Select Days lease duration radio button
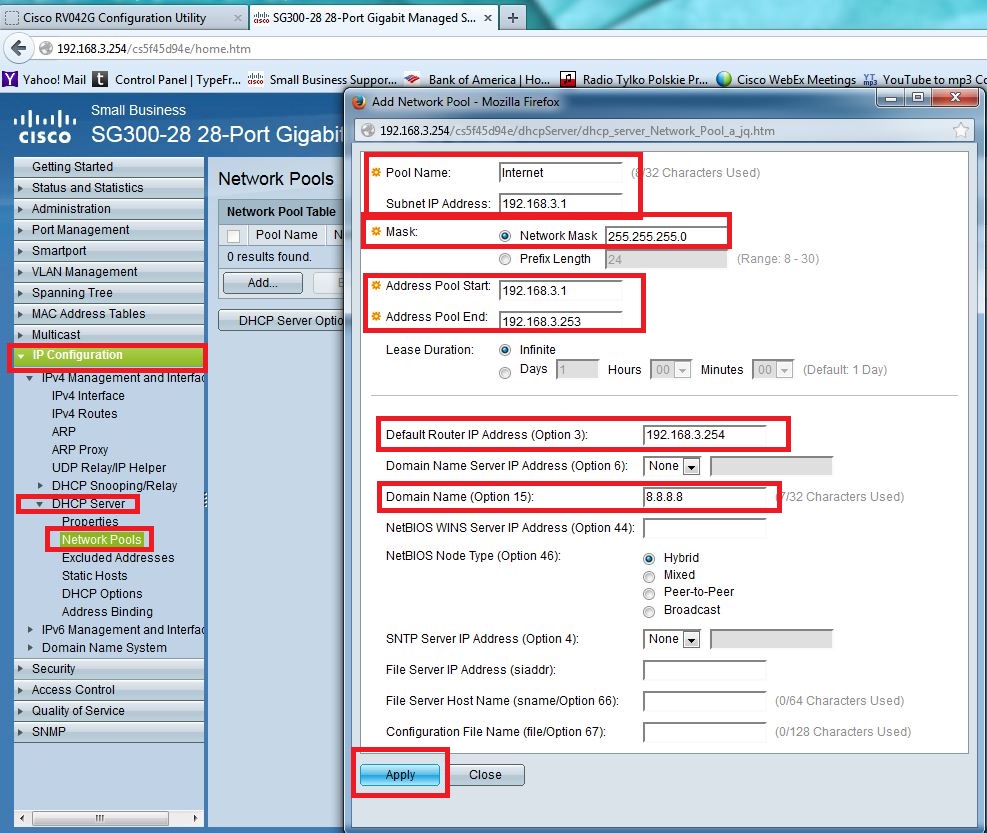Image resolution: width=987 pixels, height=833 pixels. coord(505,373)
